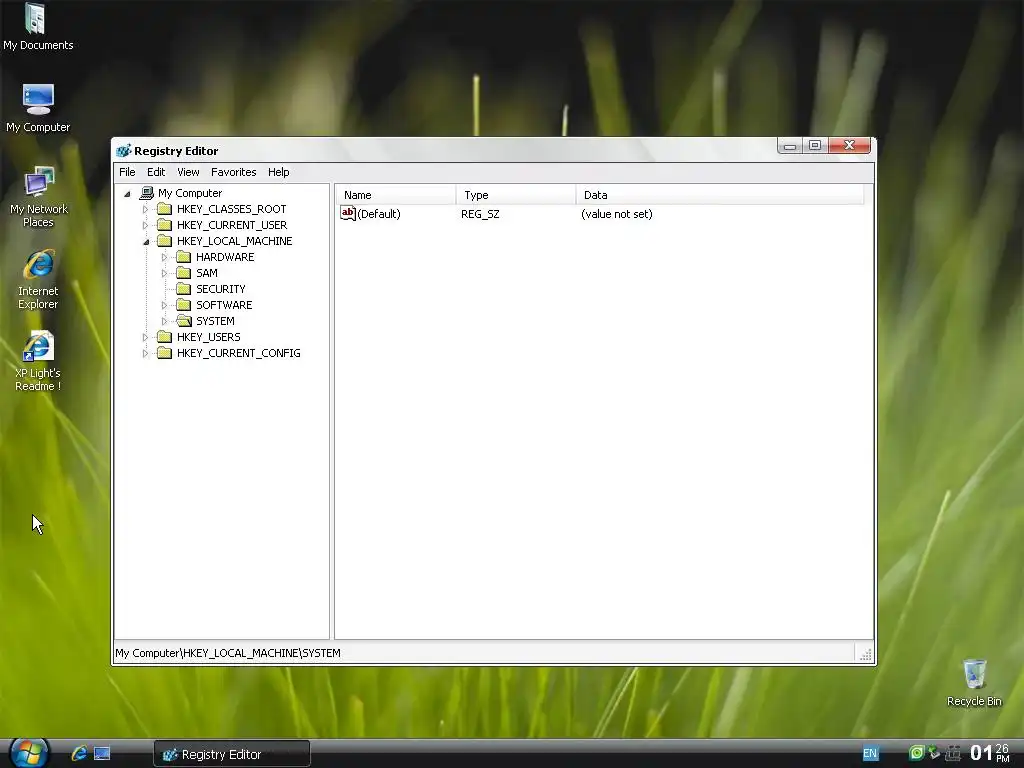This screenshot has height=768, width=1024.
Task: Click the HKEY_CURRENT_USER folder icon
Action: pyautogui.click(x=165, y=225)
